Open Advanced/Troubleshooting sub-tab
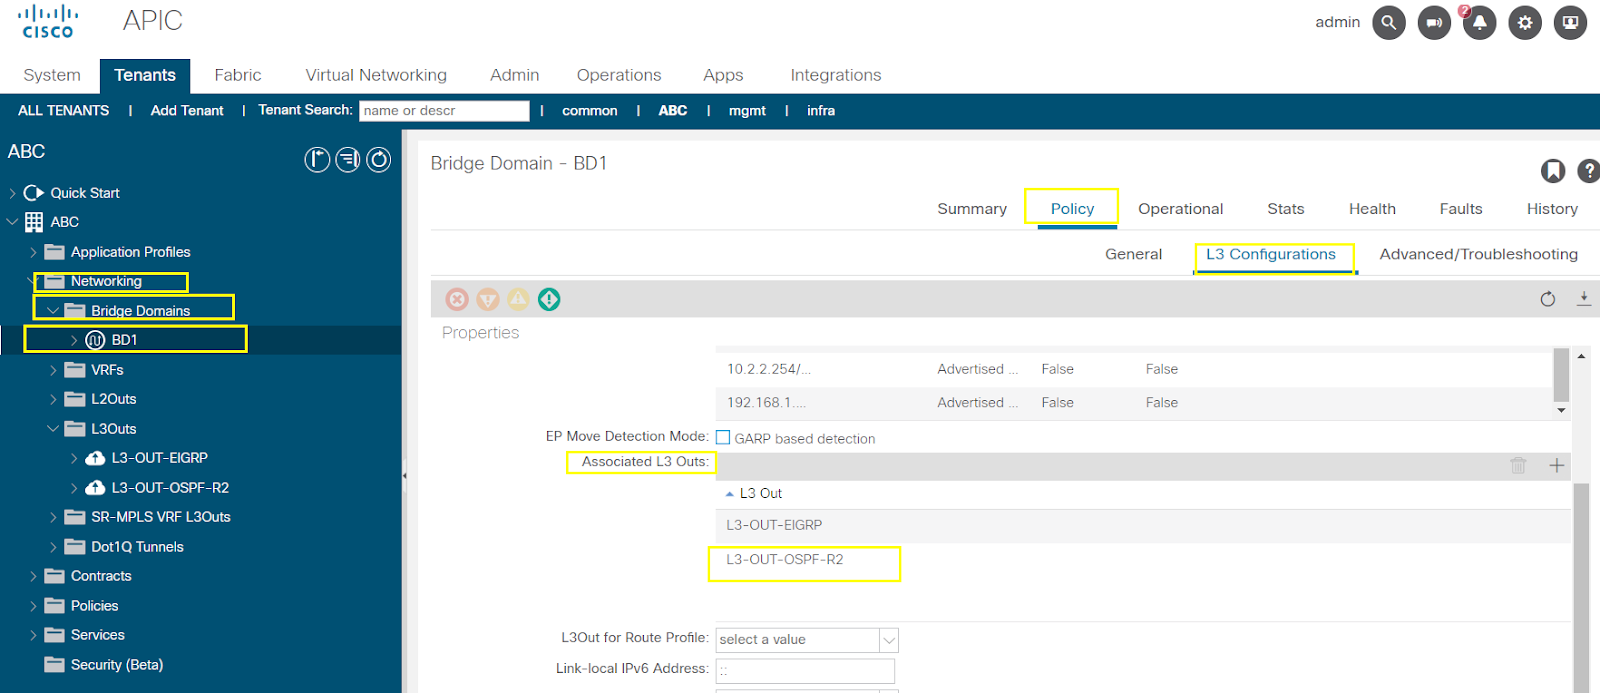Viewport: 1600px width, 693px height. [1478, 254]
